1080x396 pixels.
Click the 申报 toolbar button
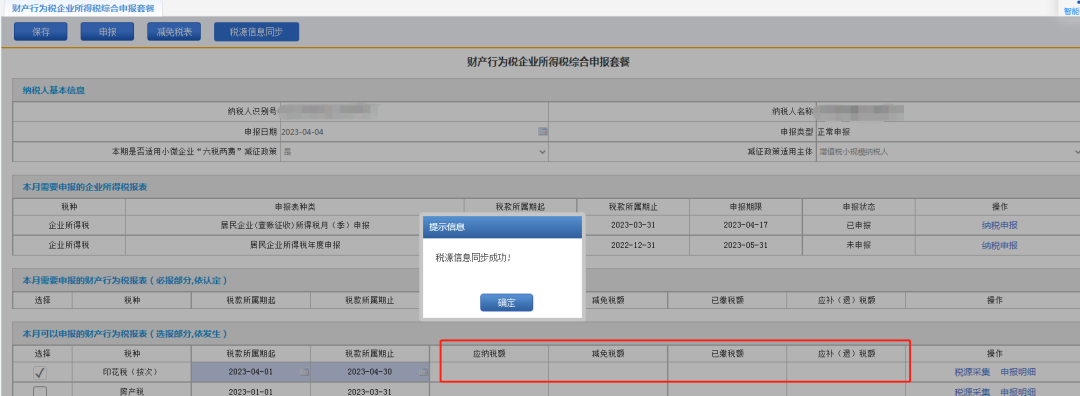[x=107, y=32]
